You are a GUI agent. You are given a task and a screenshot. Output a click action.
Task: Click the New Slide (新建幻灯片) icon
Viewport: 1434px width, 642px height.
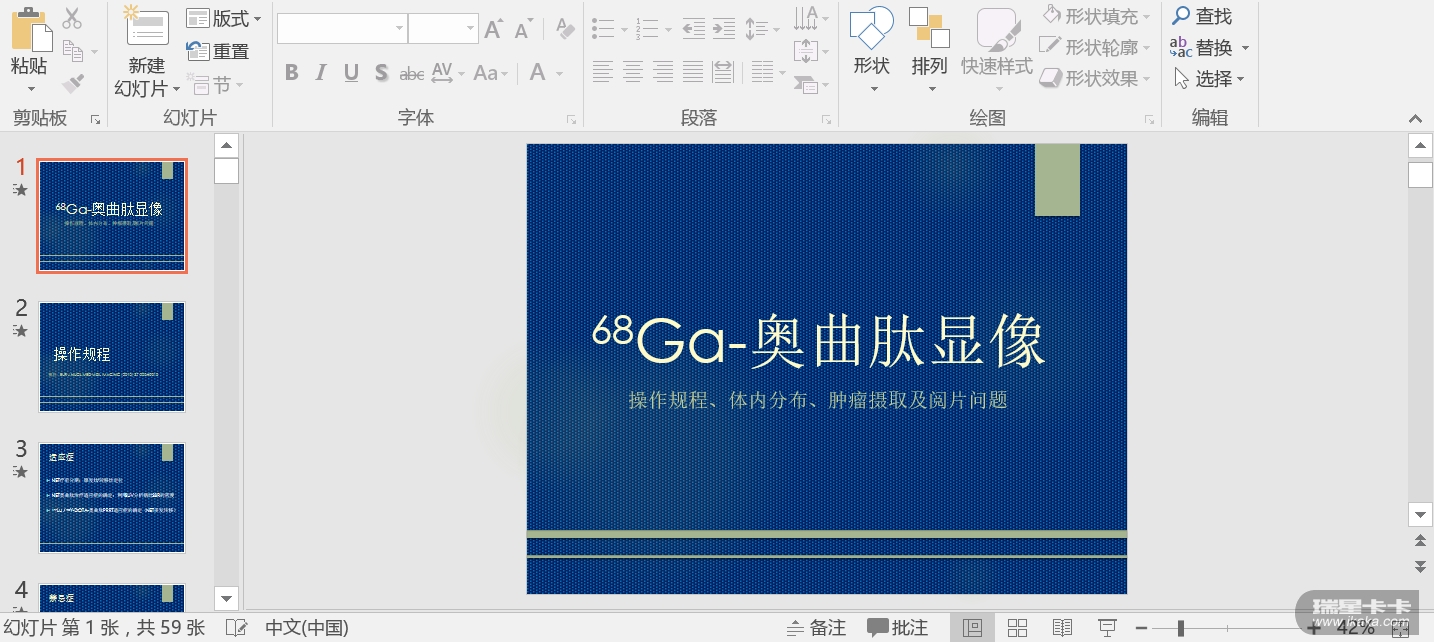(x=146, y=28)
